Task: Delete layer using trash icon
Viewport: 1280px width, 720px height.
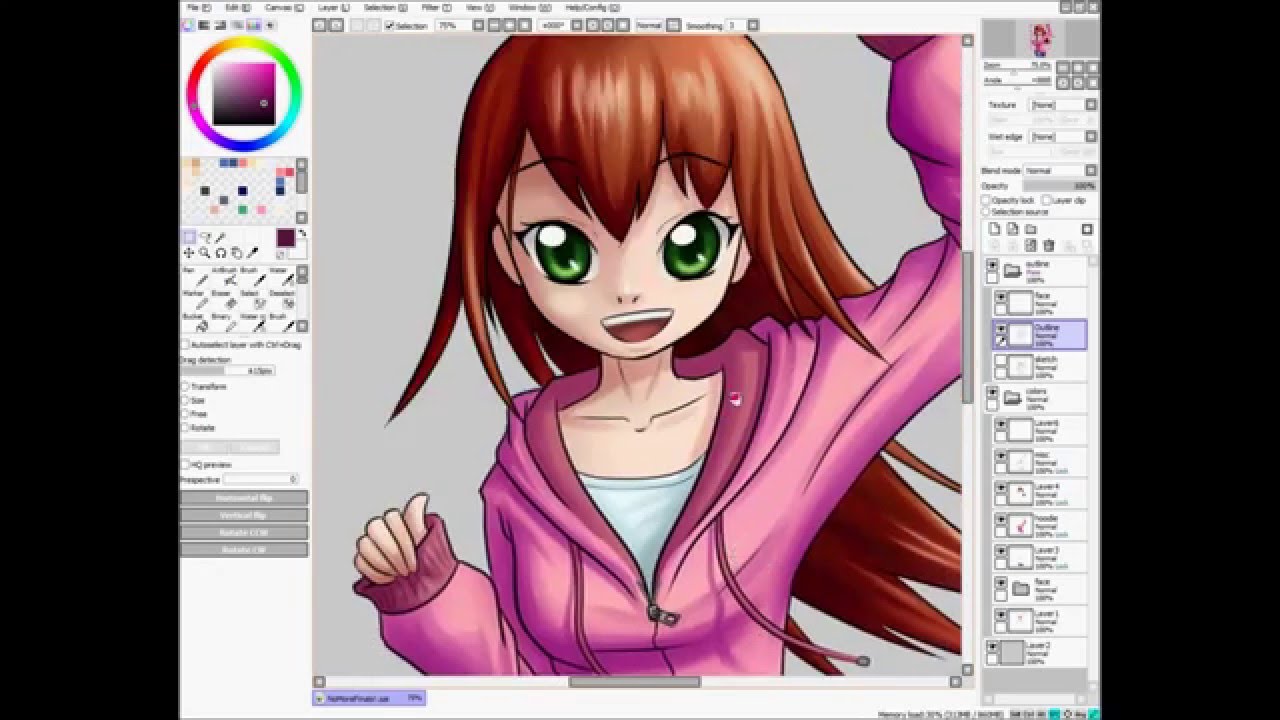Action: pyautogui.click(x=1048, y=245)
